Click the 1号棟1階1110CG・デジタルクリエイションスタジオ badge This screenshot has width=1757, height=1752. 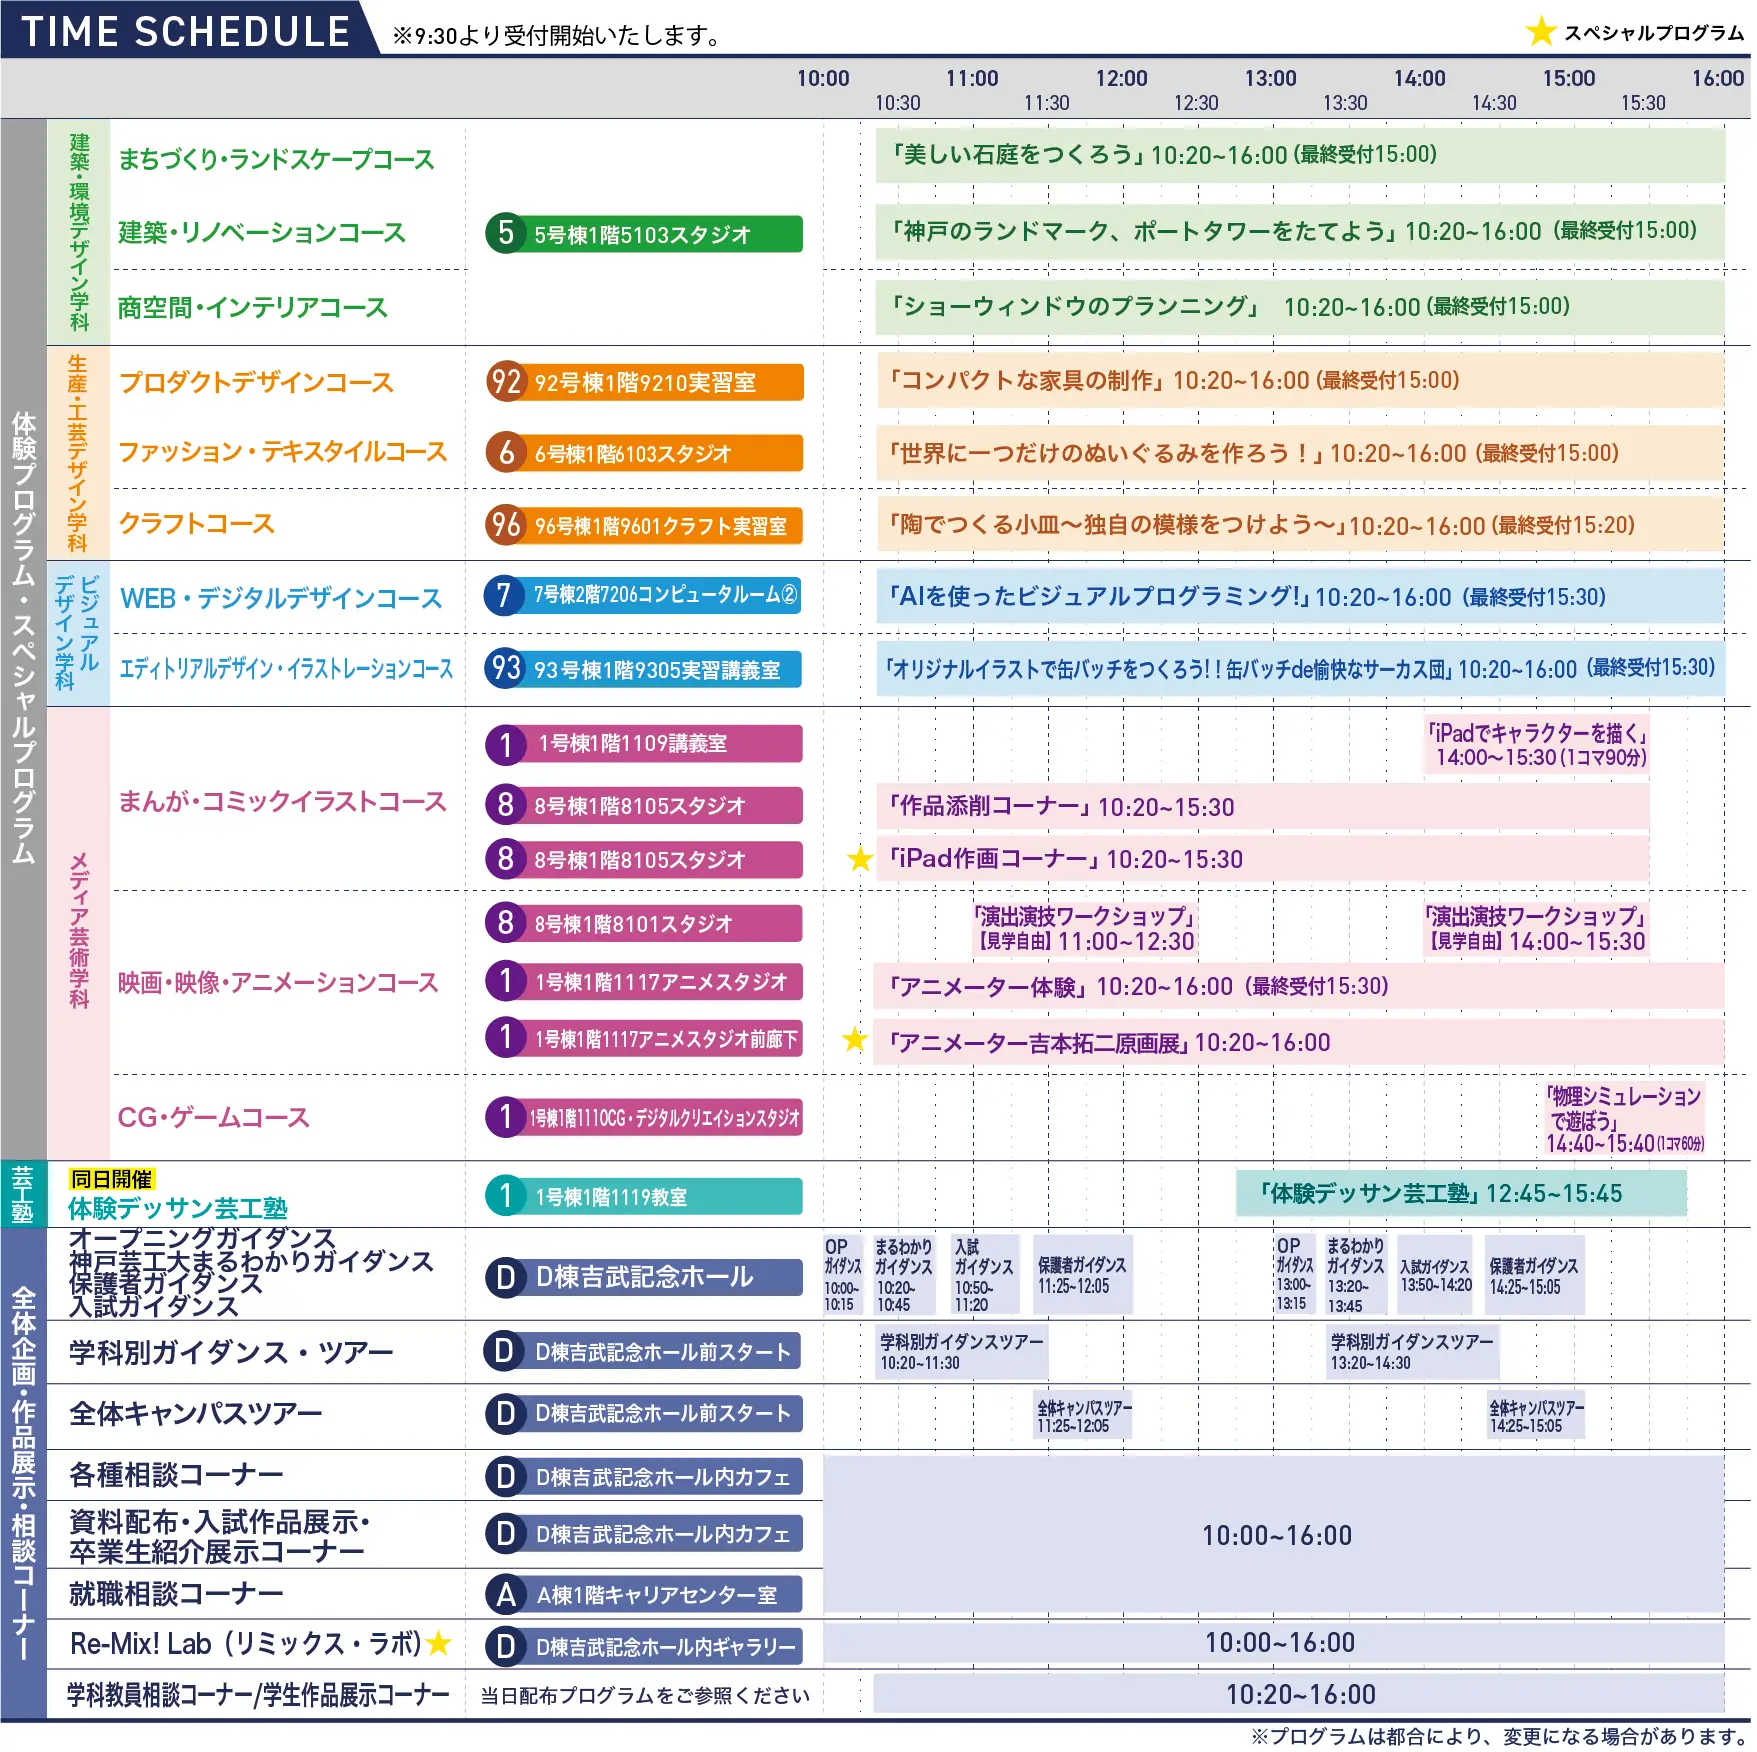tap(644, 1117)
